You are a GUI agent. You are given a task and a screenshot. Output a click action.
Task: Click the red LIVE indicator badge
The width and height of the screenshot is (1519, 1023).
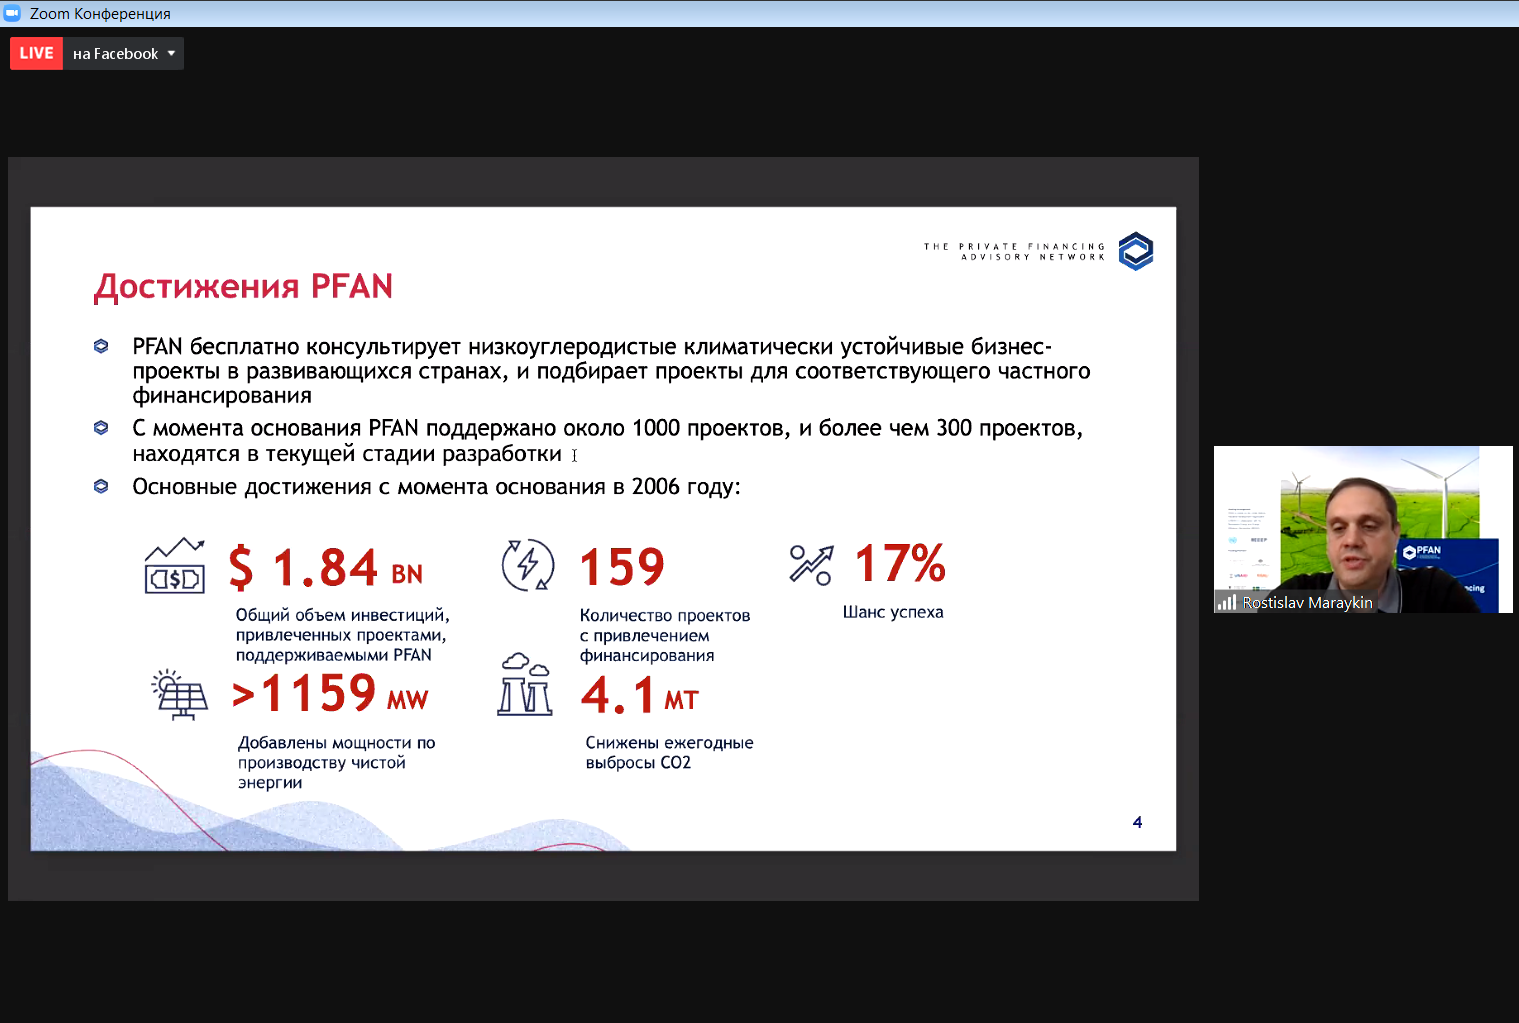(x=36, y=54)
